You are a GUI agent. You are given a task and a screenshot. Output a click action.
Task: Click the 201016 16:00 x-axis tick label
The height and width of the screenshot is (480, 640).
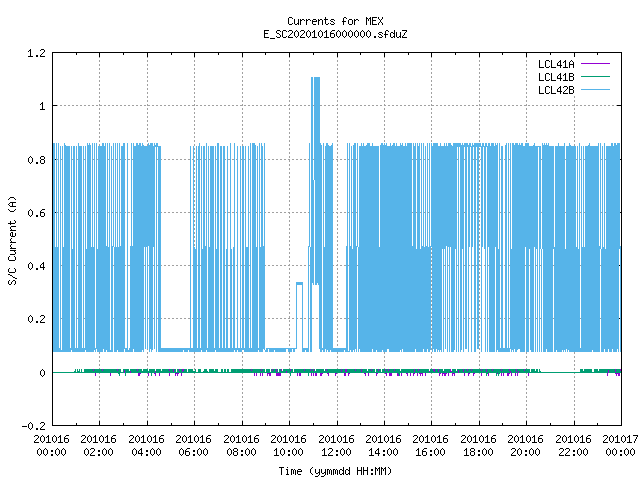(431, 446)
